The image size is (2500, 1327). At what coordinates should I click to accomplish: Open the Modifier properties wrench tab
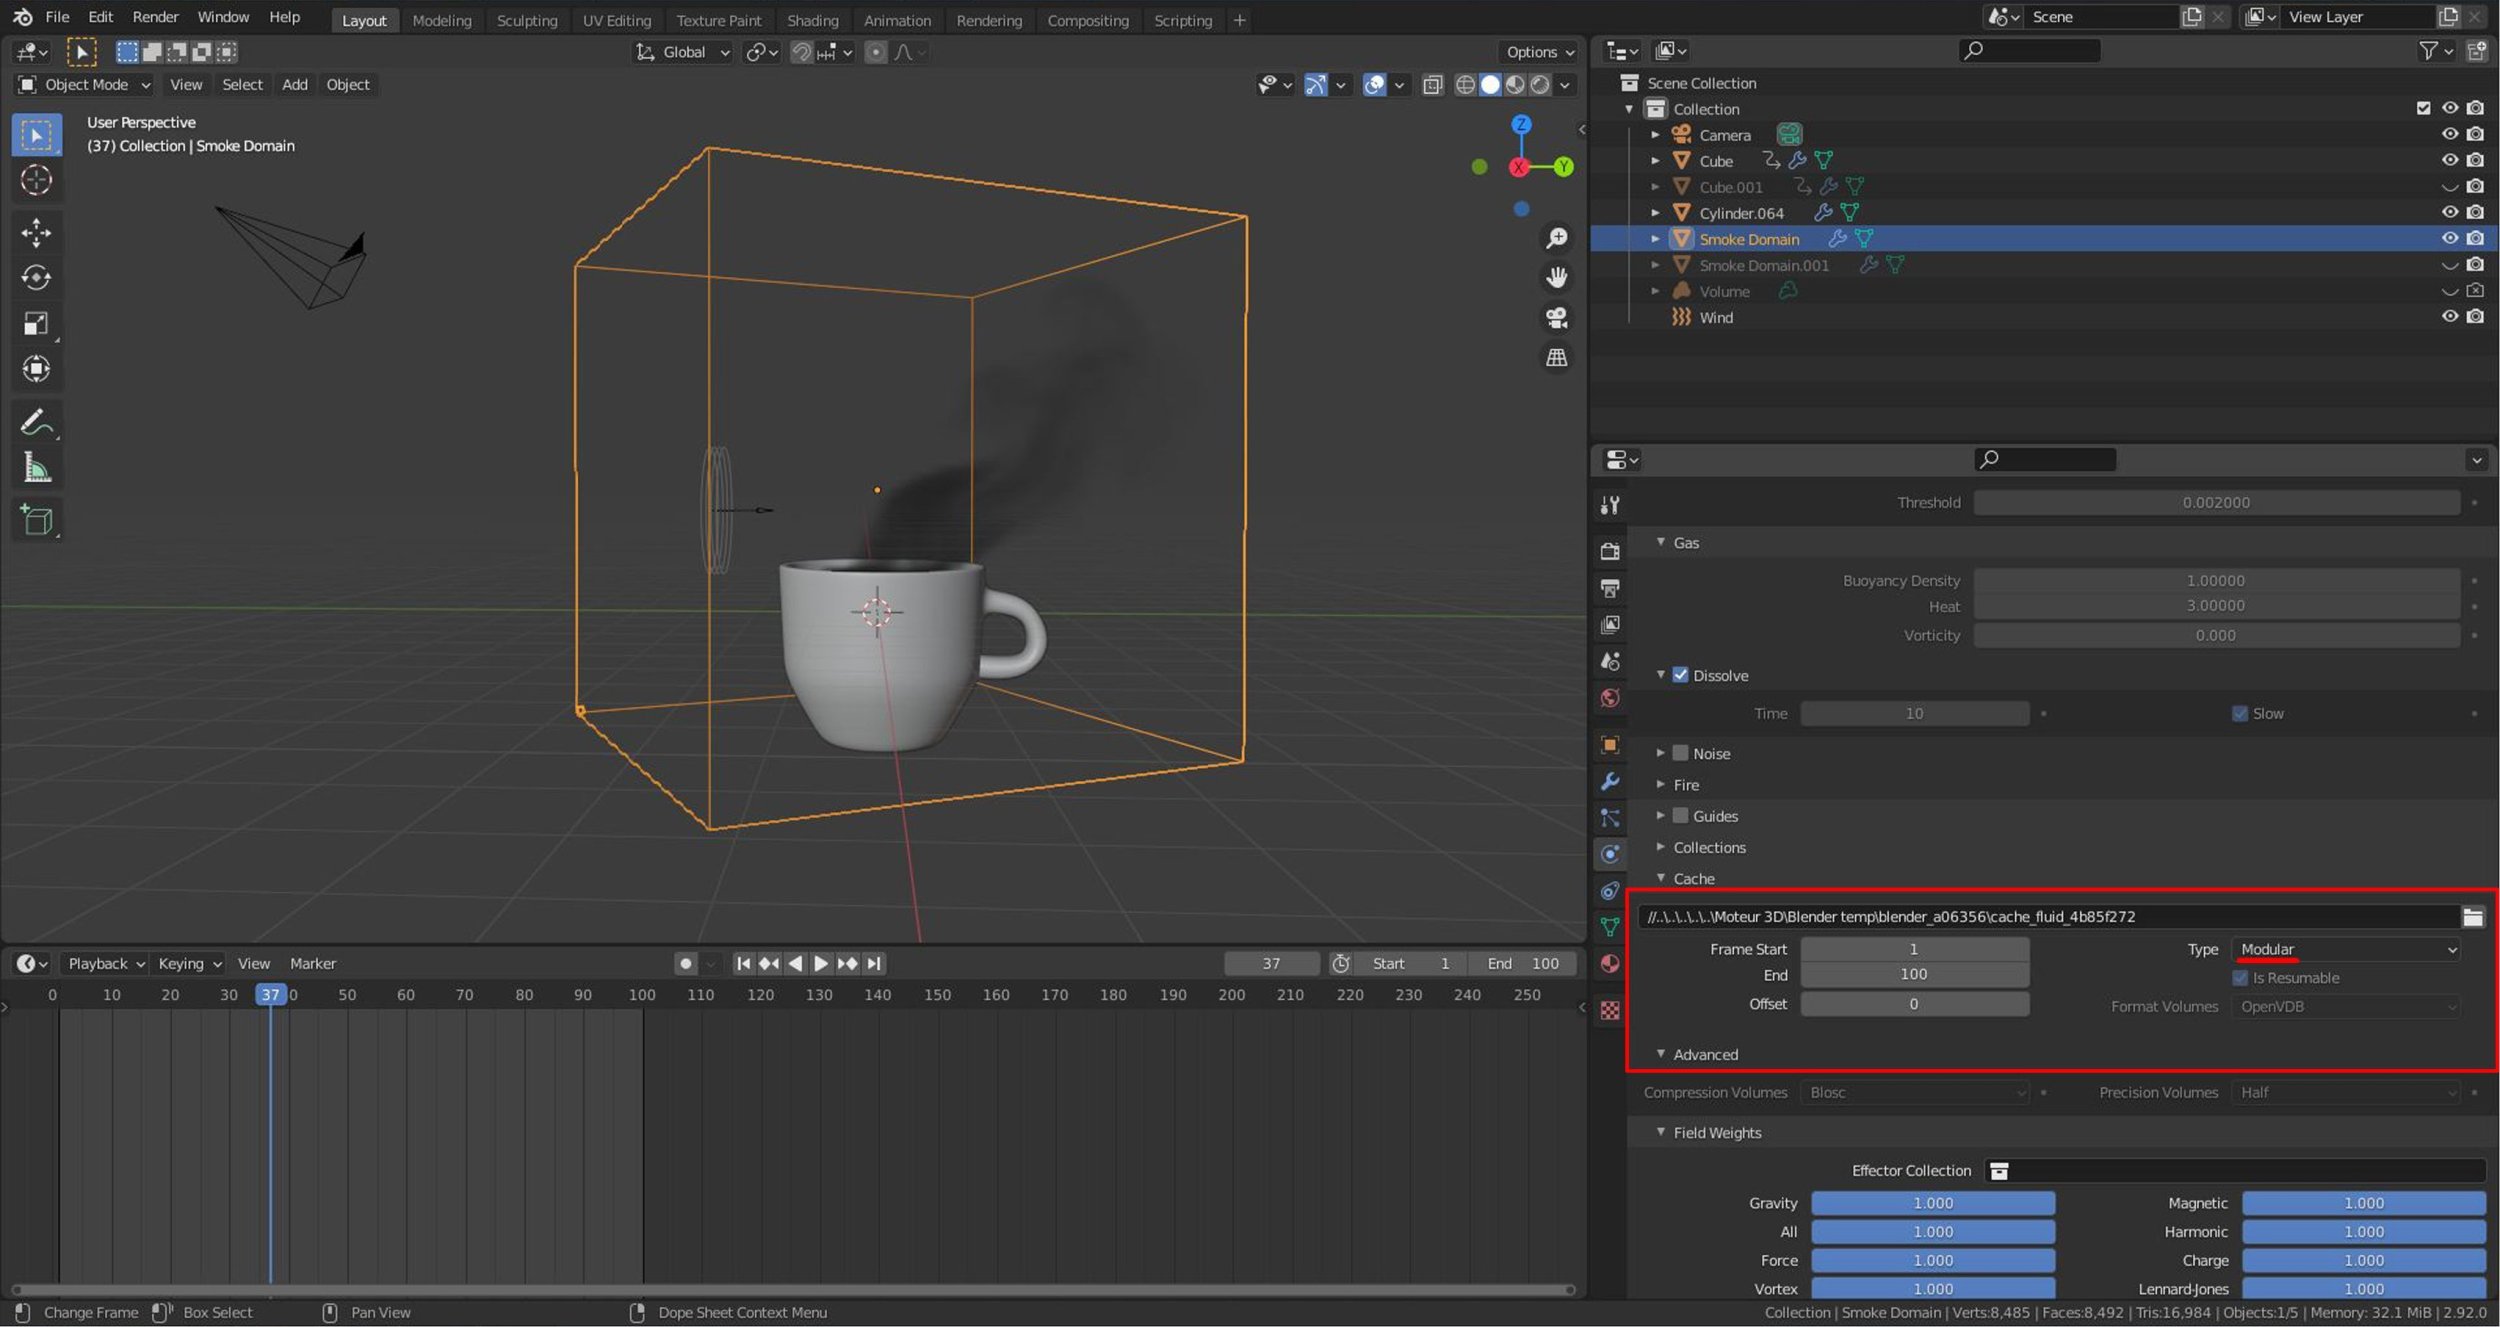1610,781
